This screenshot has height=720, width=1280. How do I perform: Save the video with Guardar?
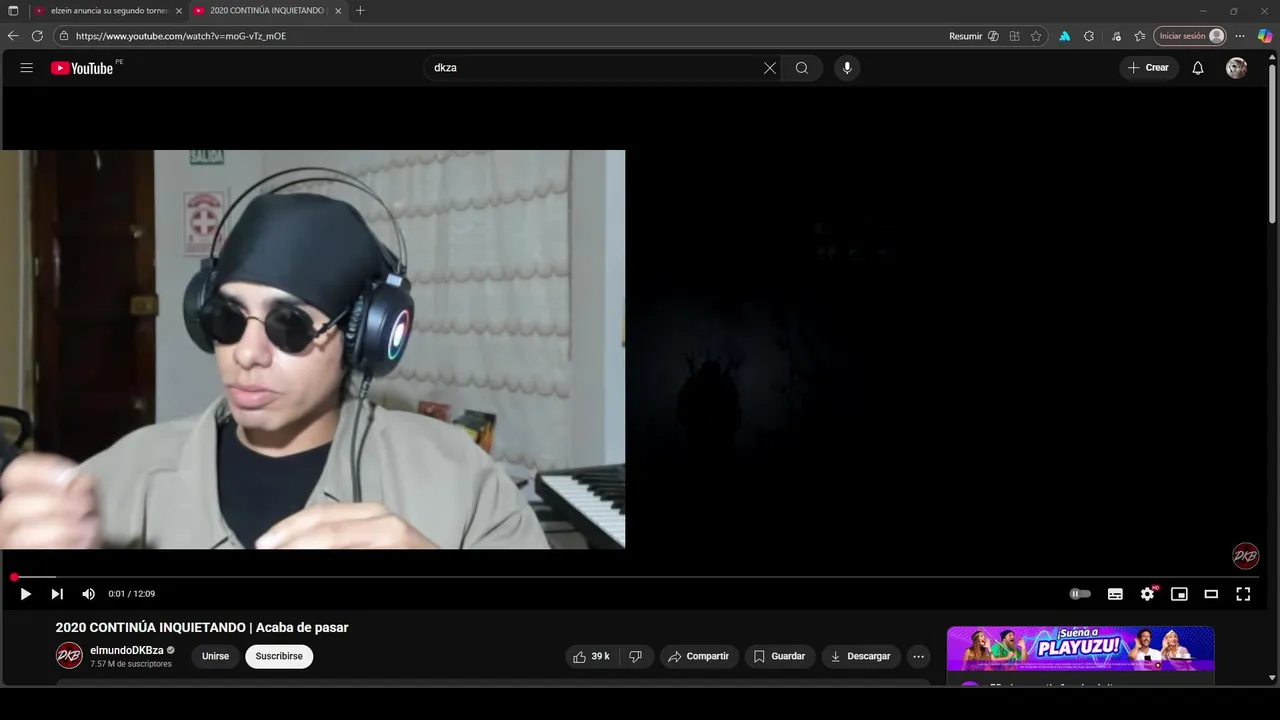pos(779,656)
